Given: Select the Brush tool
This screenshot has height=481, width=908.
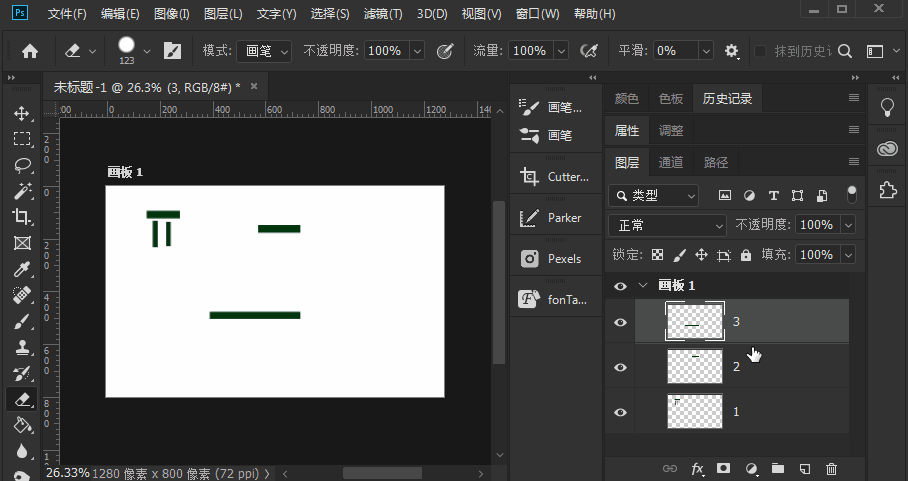Looking at the screenshot, I should point(22,321).
